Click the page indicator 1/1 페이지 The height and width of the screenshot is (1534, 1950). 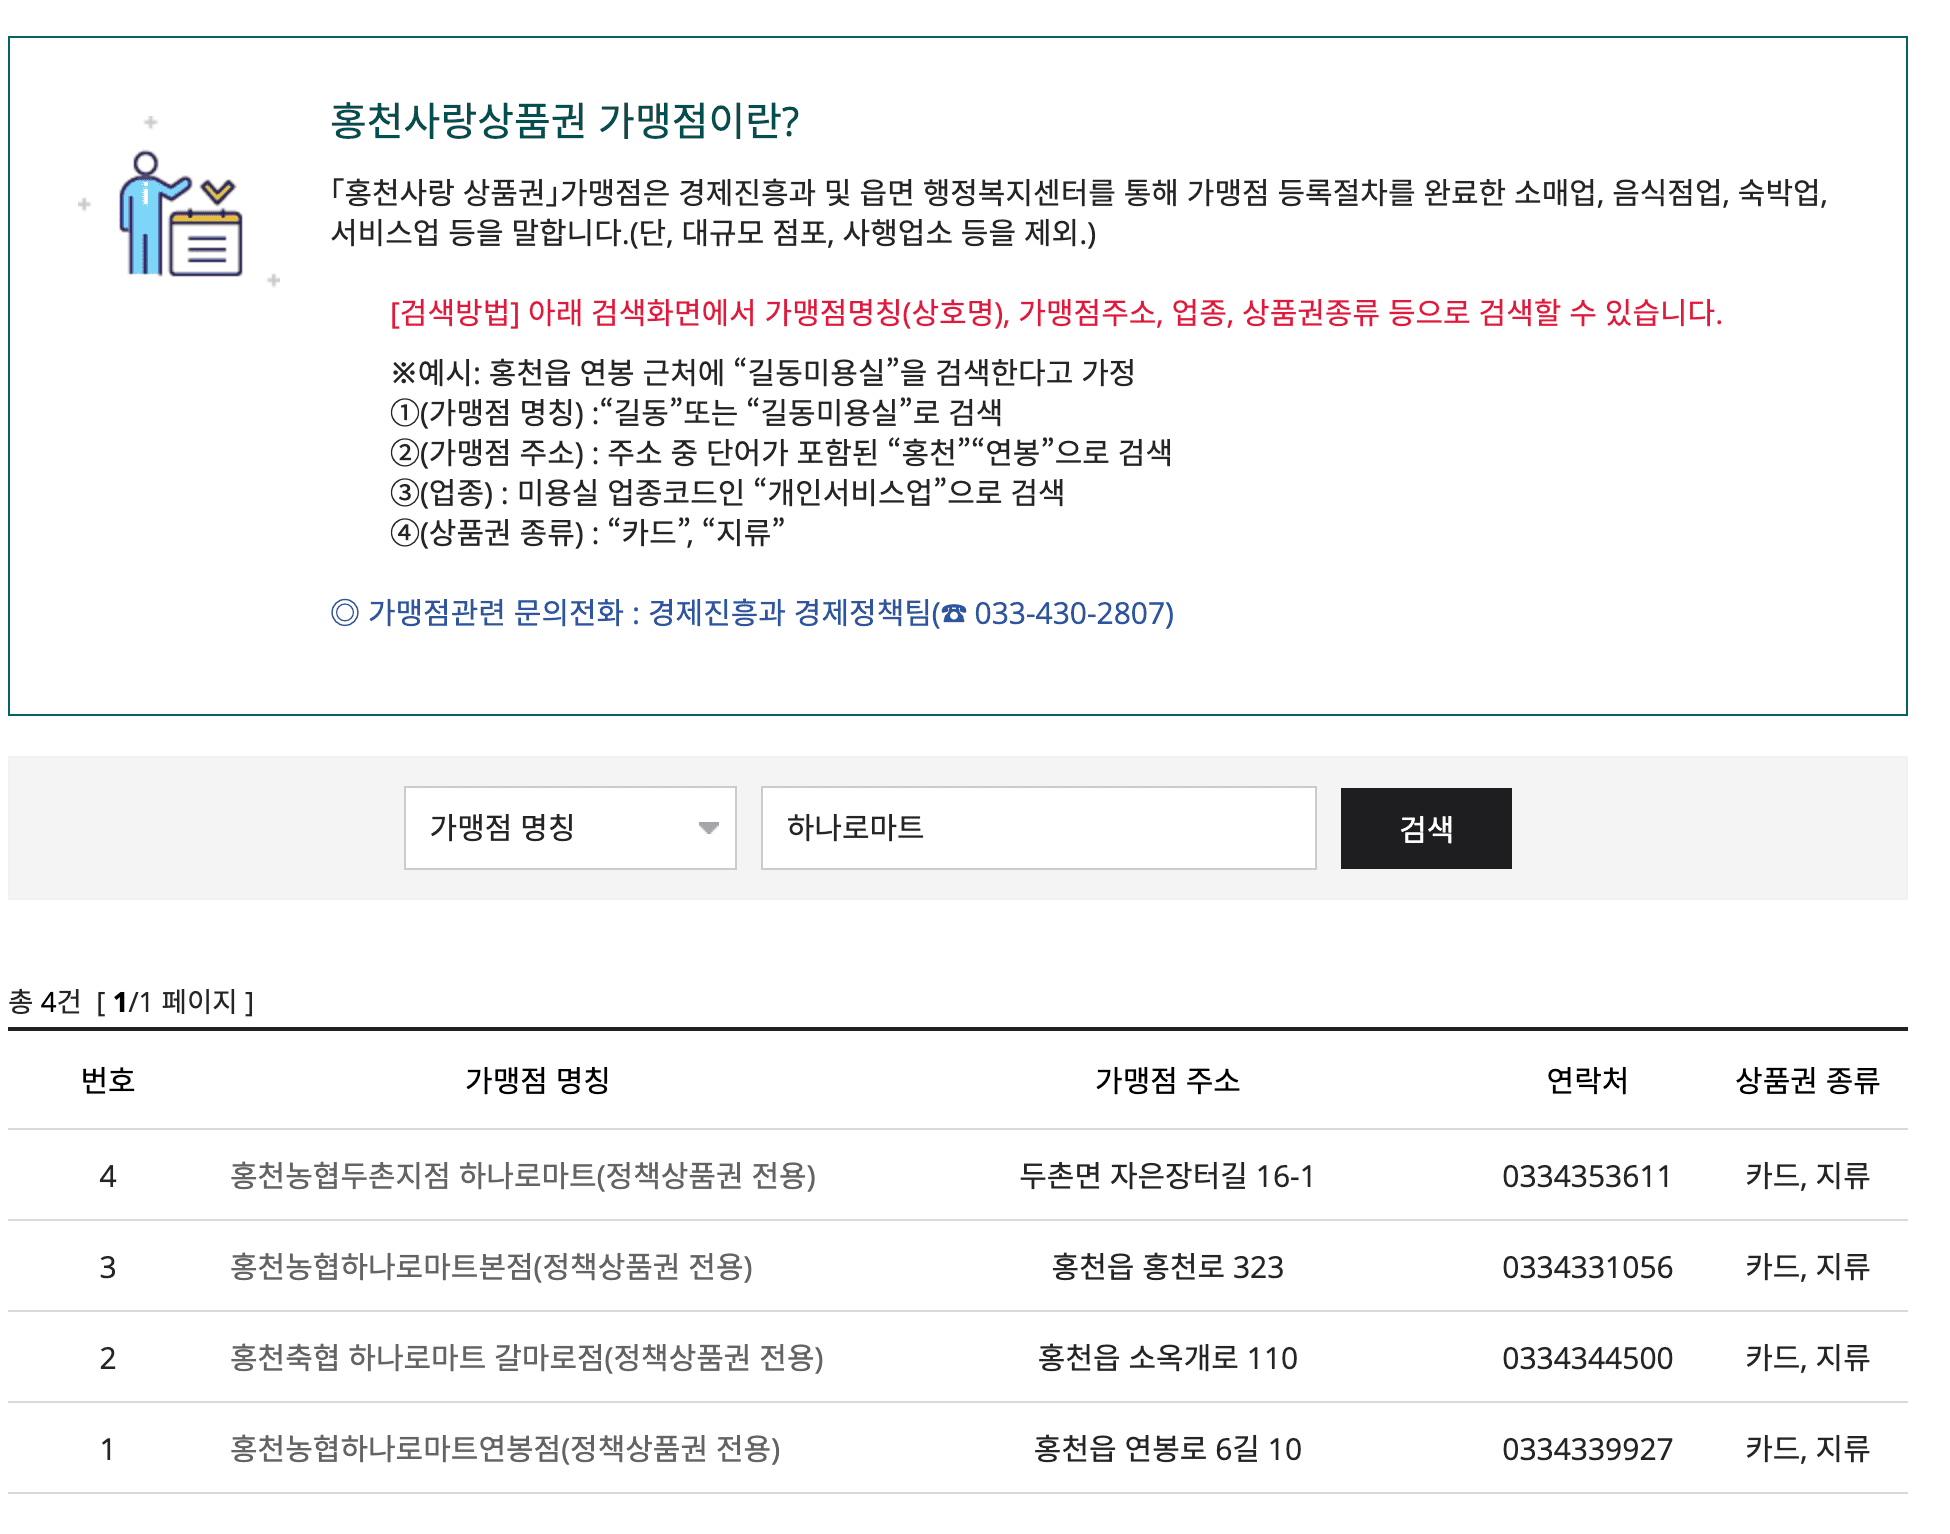coord(176,1002)
